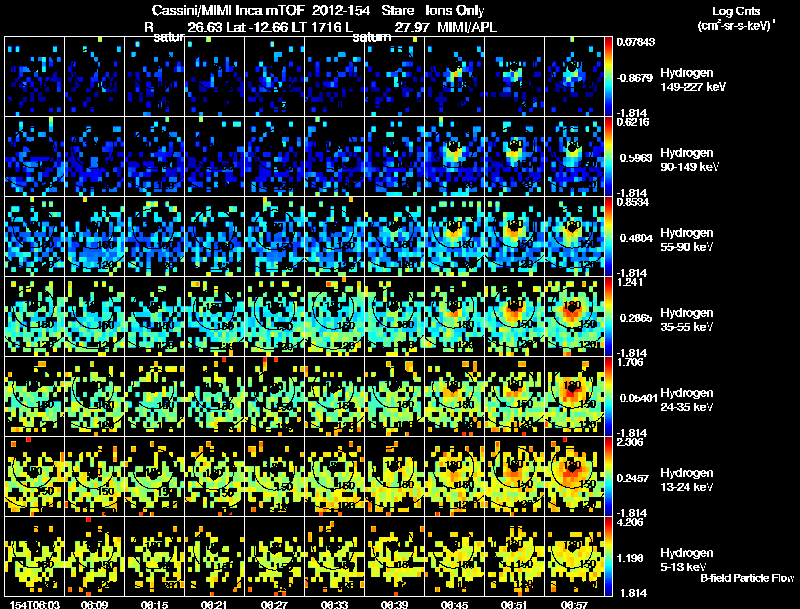
Task: Click the Hydrogen 90-149 keV color bar
Action: [x=608, y=157]
